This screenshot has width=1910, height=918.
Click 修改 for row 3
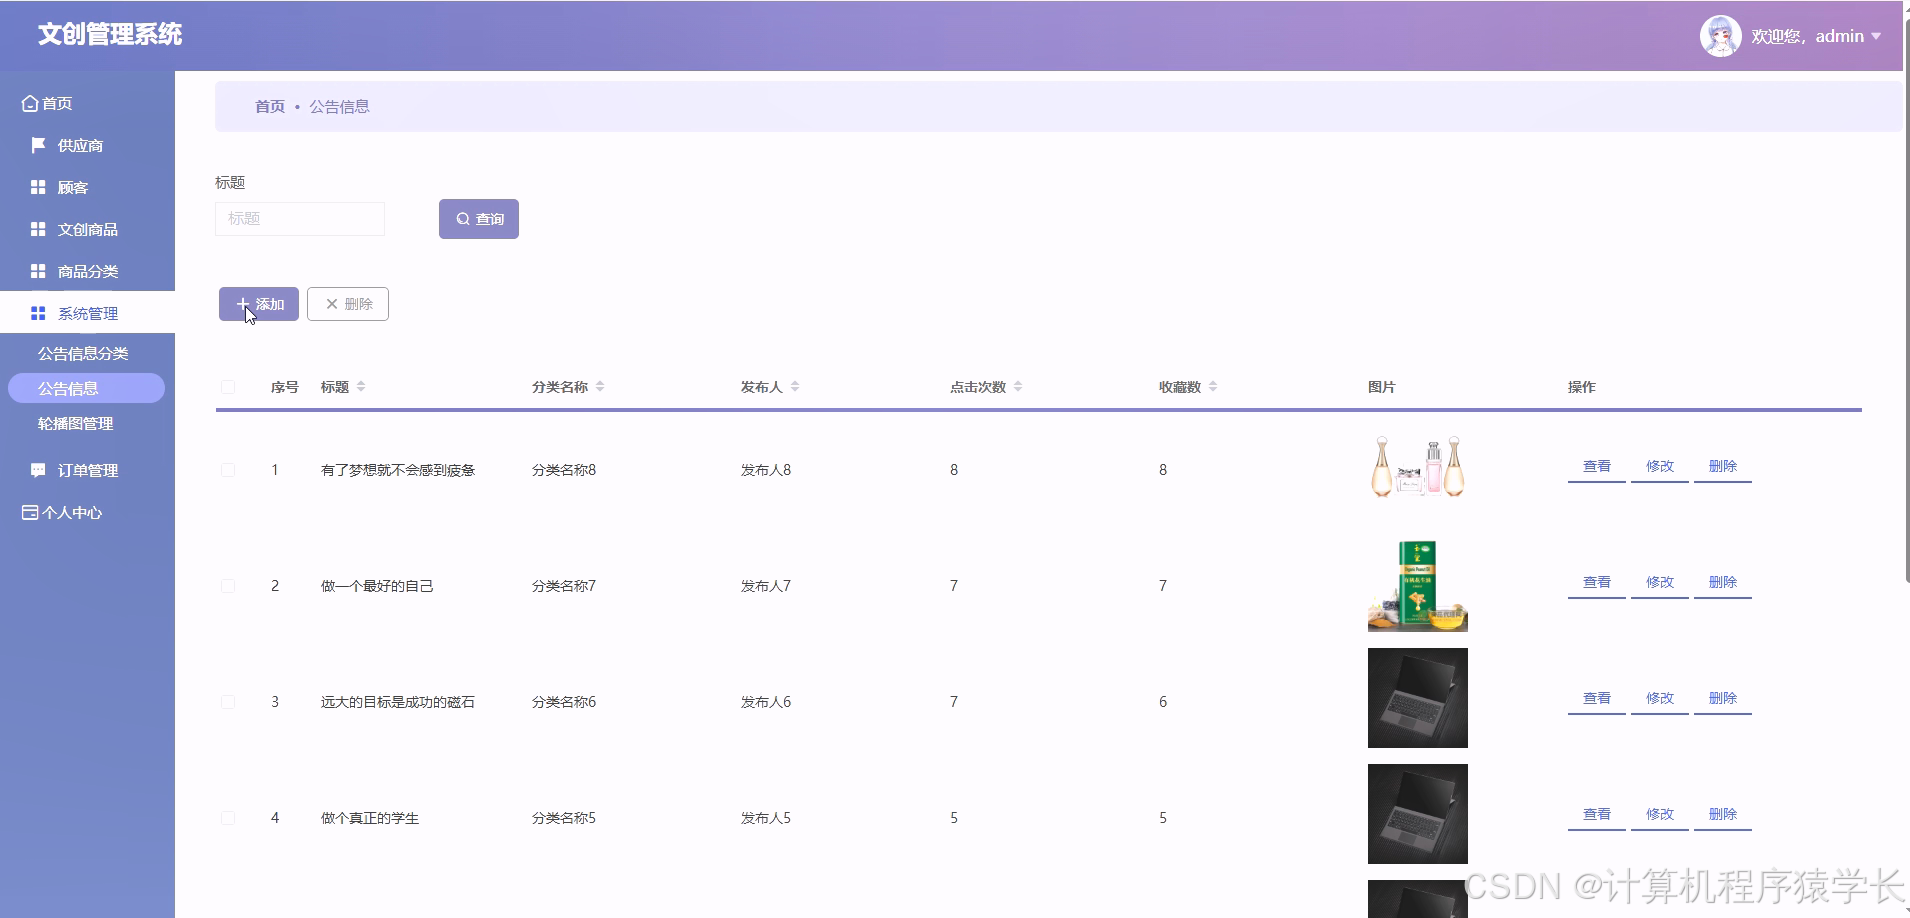click(x=1660, y=699)
